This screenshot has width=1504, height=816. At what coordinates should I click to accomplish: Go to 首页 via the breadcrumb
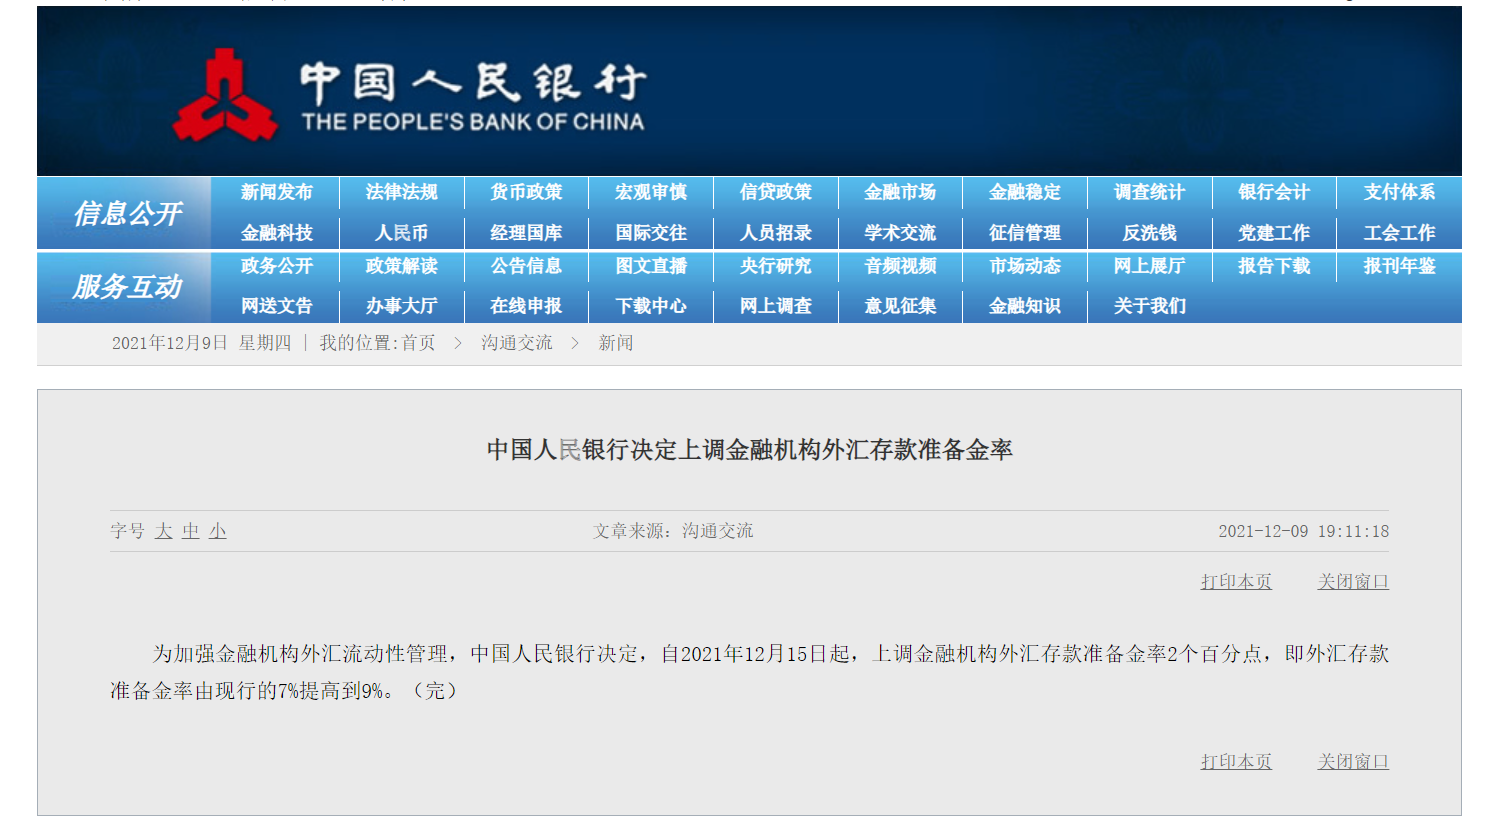419,343
